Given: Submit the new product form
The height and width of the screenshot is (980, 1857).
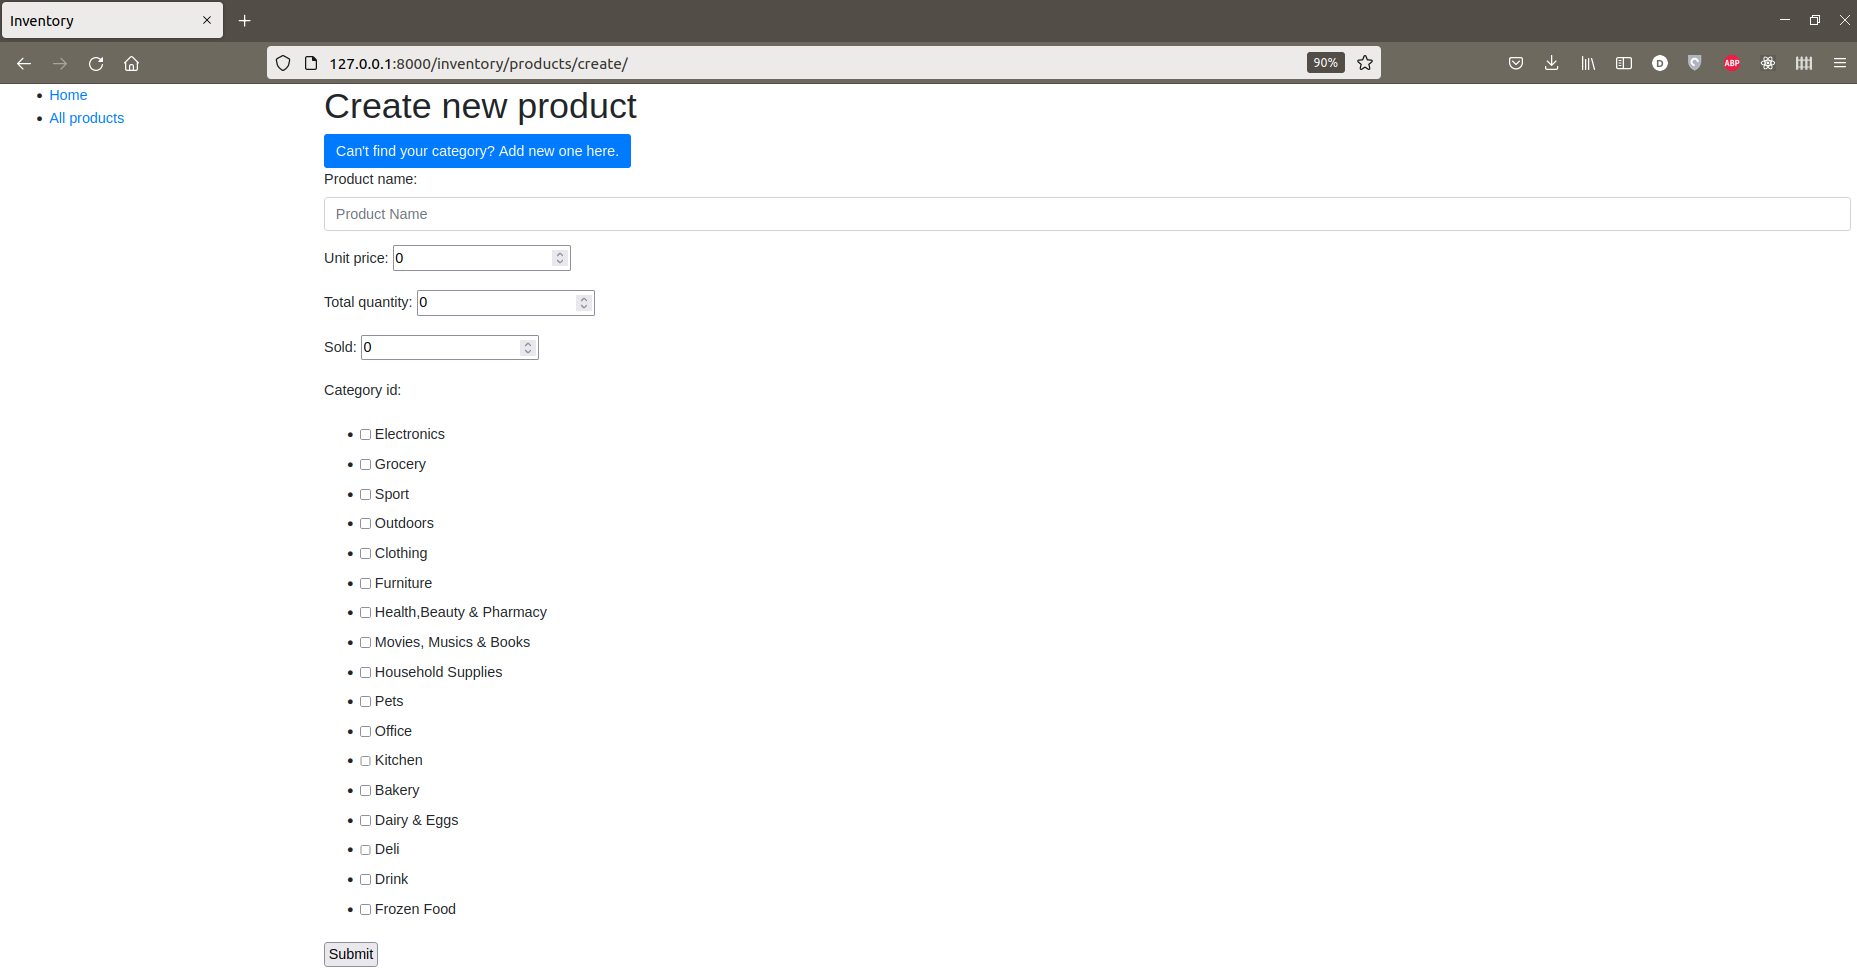Looking at the screenshot, I should [351, 954].
